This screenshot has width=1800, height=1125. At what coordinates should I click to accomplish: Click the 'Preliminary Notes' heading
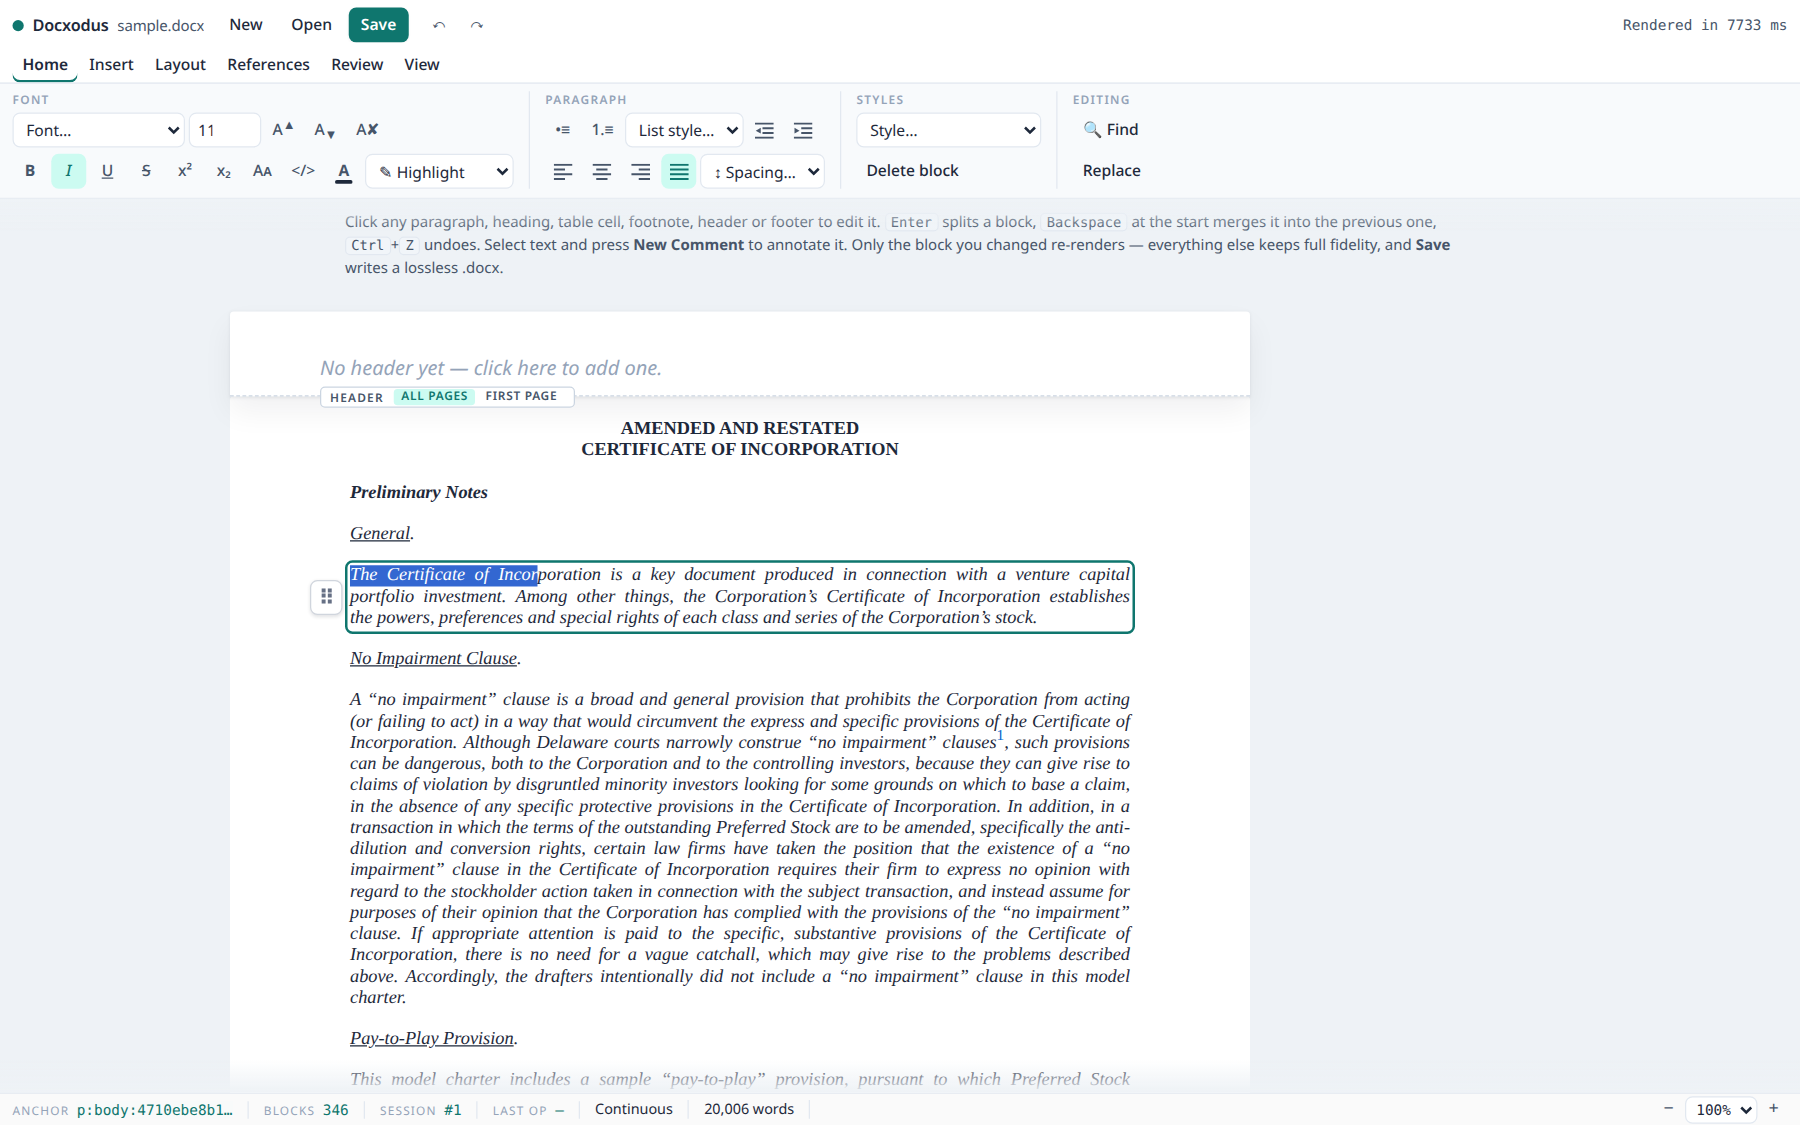[418, 492]
